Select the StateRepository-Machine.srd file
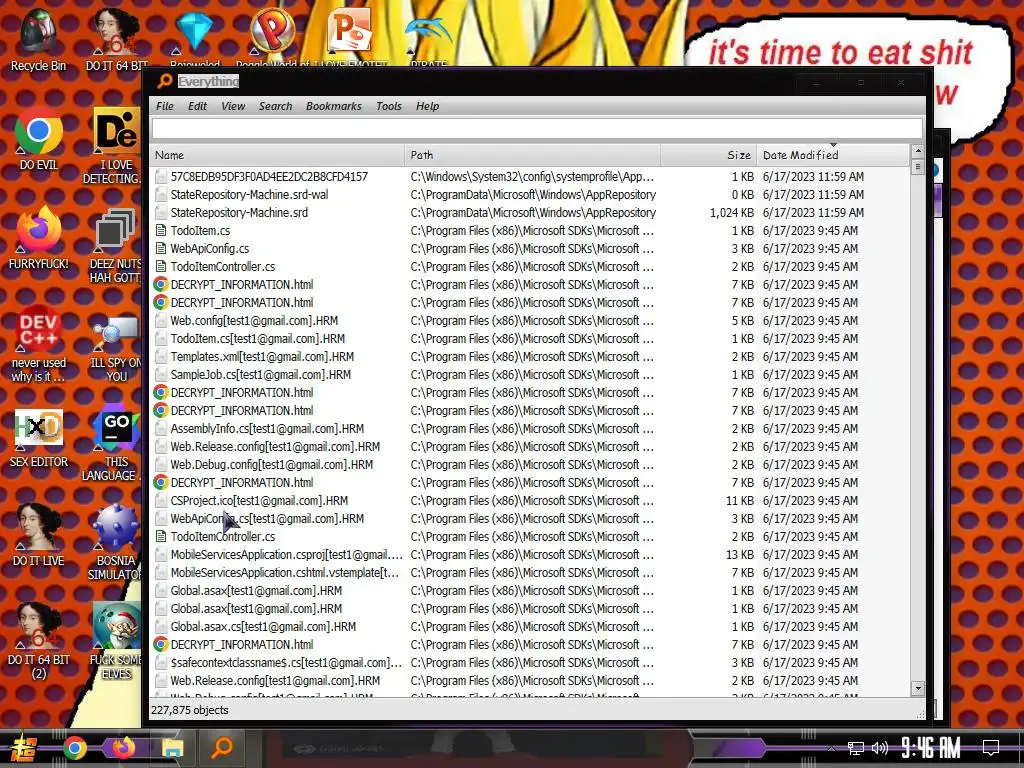The width and height of the screenshot is (1024, 768). 530,212
